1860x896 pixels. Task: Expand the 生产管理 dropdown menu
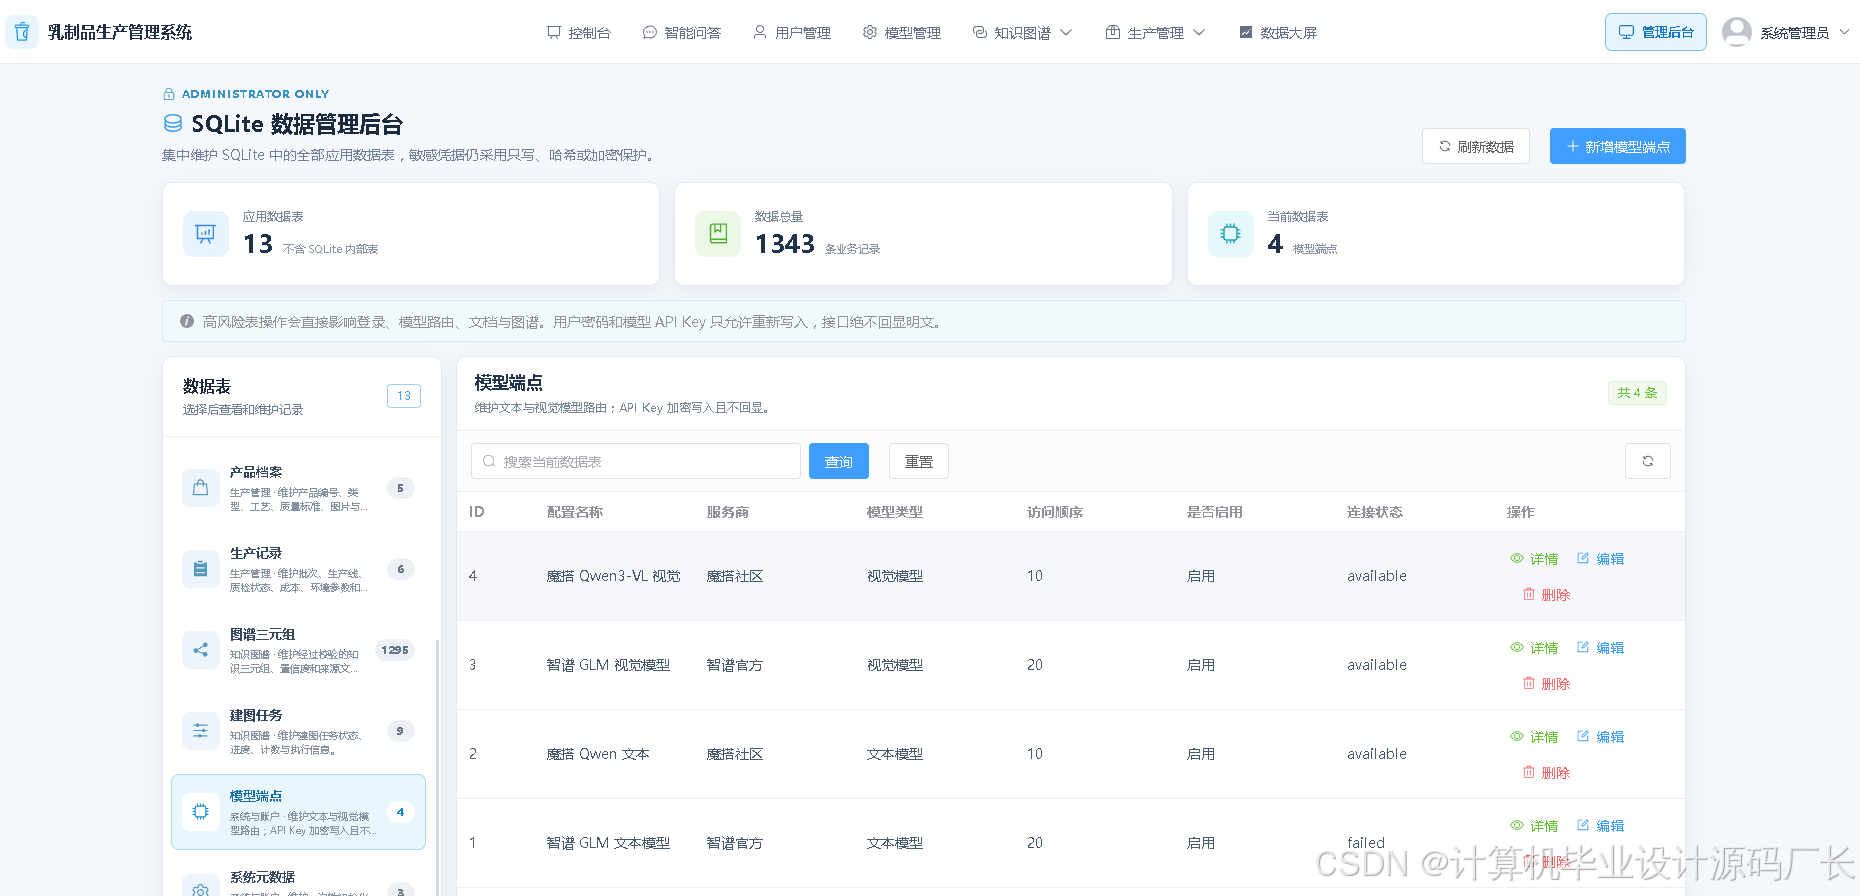(x=1155, y=33)
